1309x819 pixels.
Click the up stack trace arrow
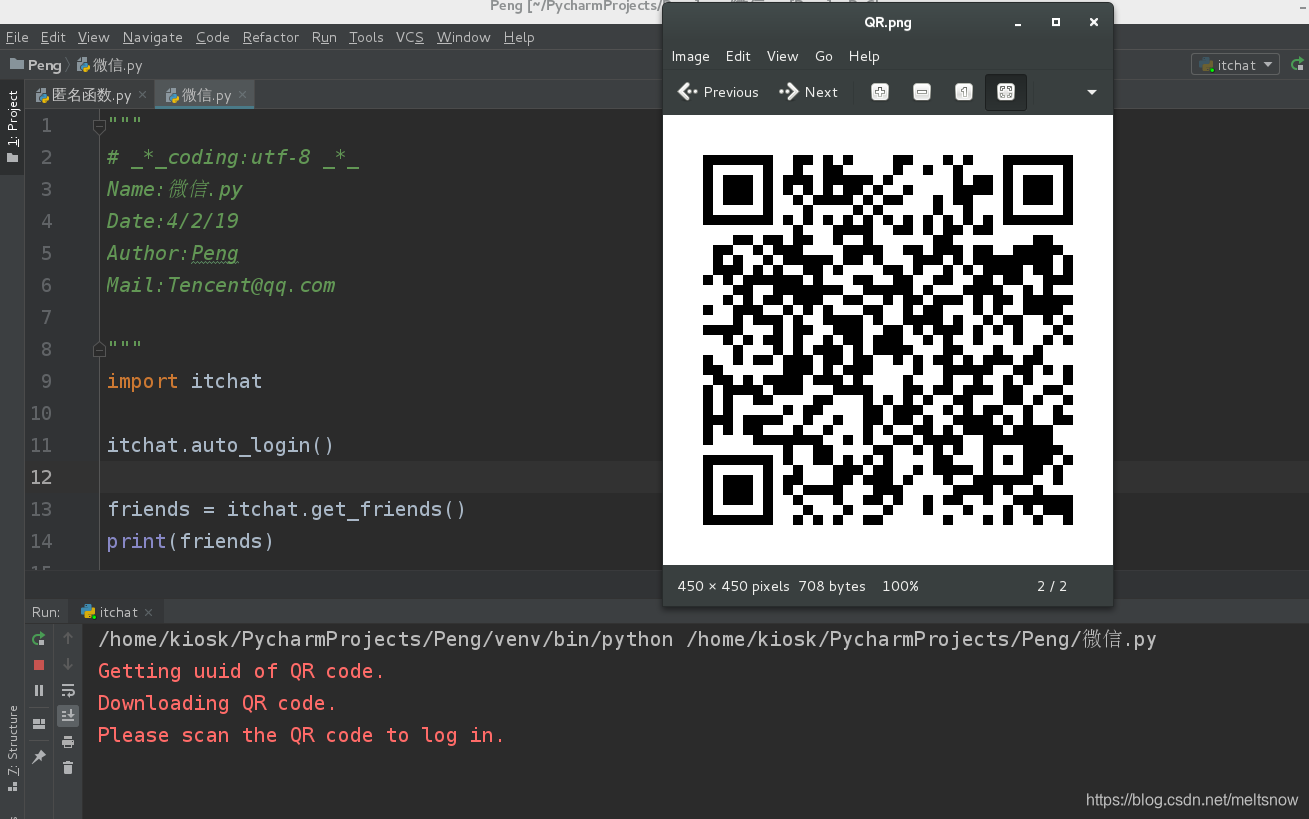click(x=68, y=638)
